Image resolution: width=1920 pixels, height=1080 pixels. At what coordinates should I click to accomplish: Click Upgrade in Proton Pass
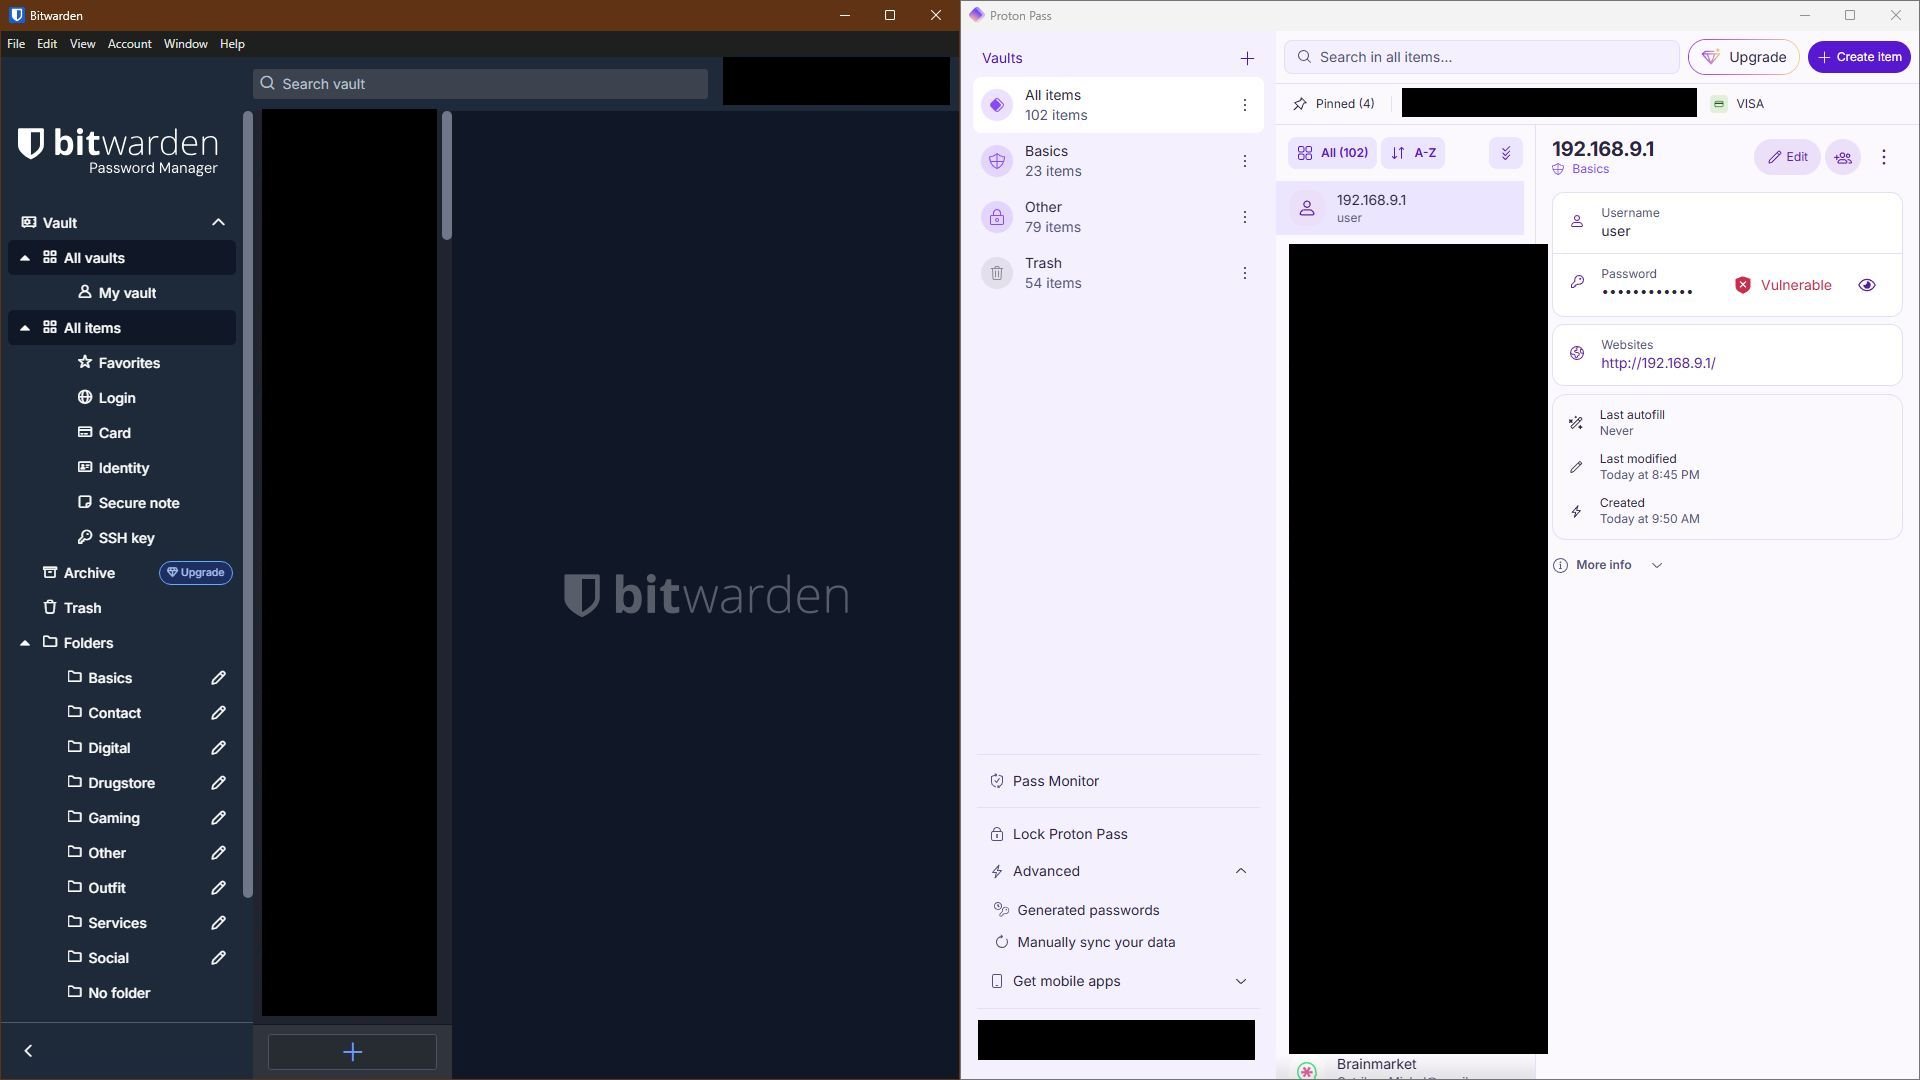point(1744,57)
